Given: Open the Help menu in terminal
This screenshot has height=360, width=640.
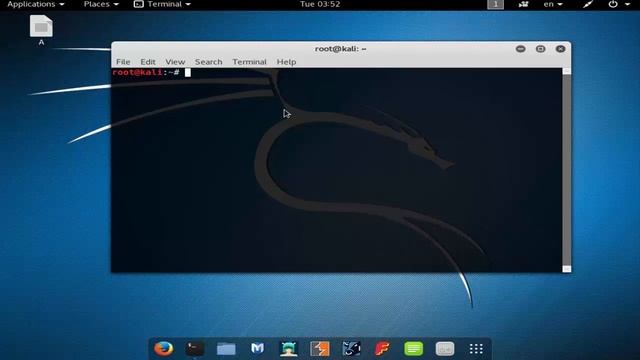Looking at the screenshot, I should point(286,62).
